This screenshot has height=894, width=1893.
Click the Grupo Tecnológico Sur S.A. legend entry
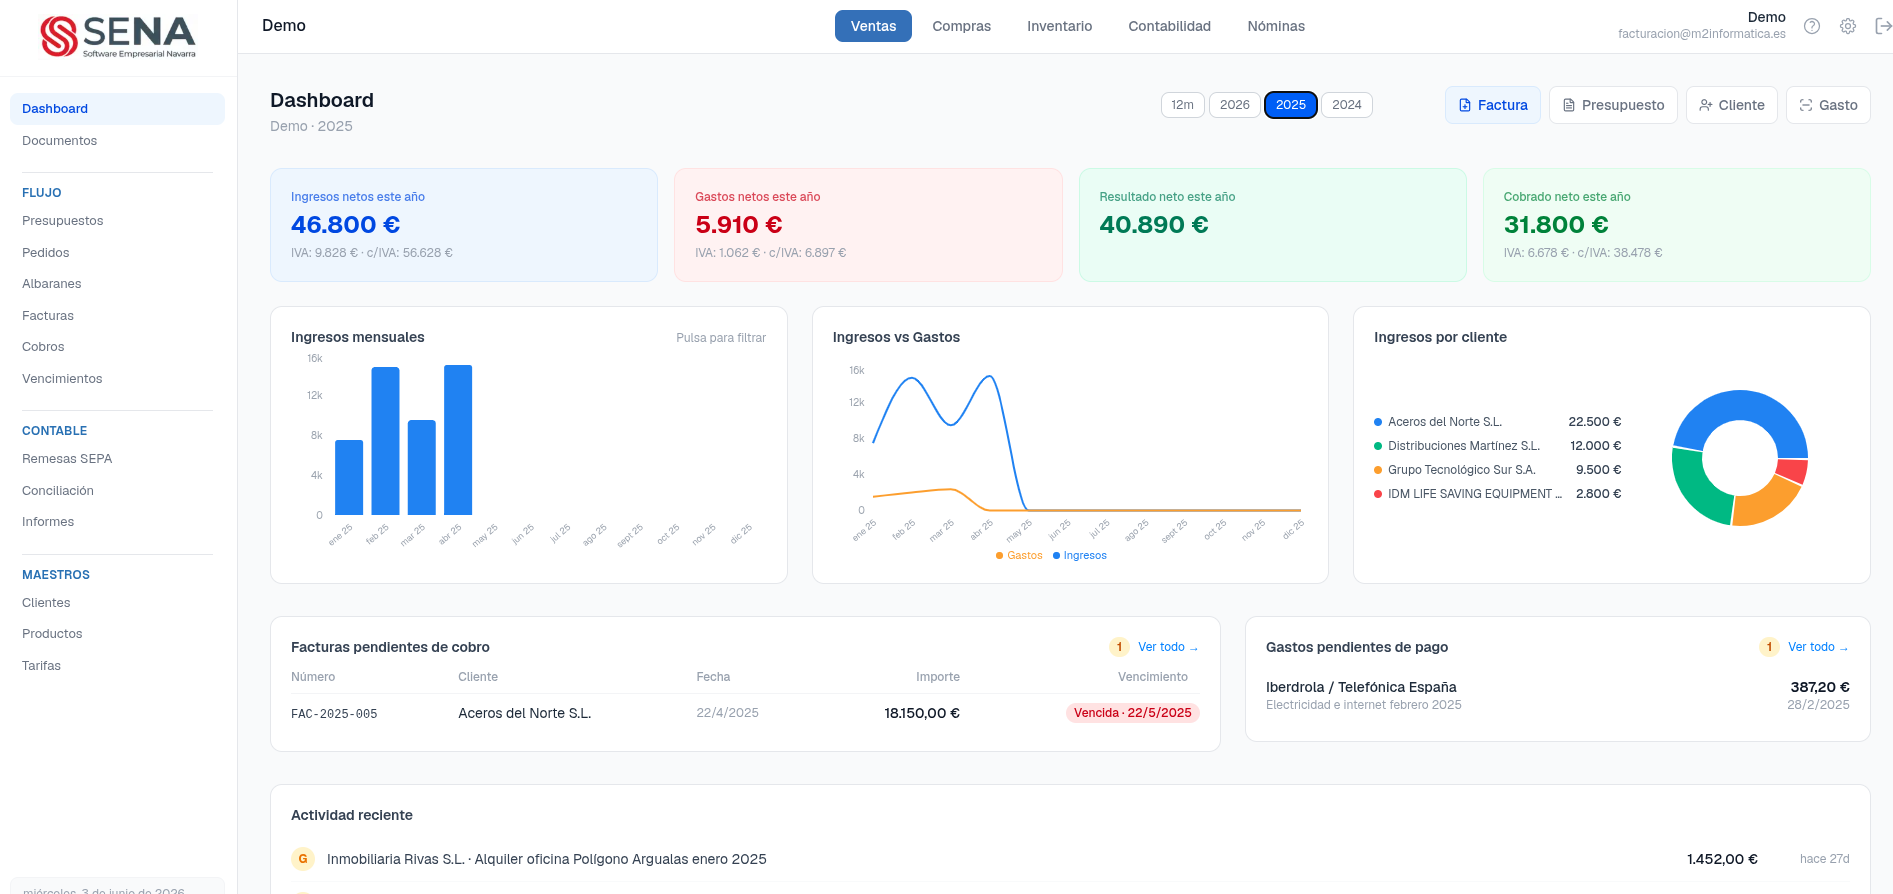(x=1497, y=470)
